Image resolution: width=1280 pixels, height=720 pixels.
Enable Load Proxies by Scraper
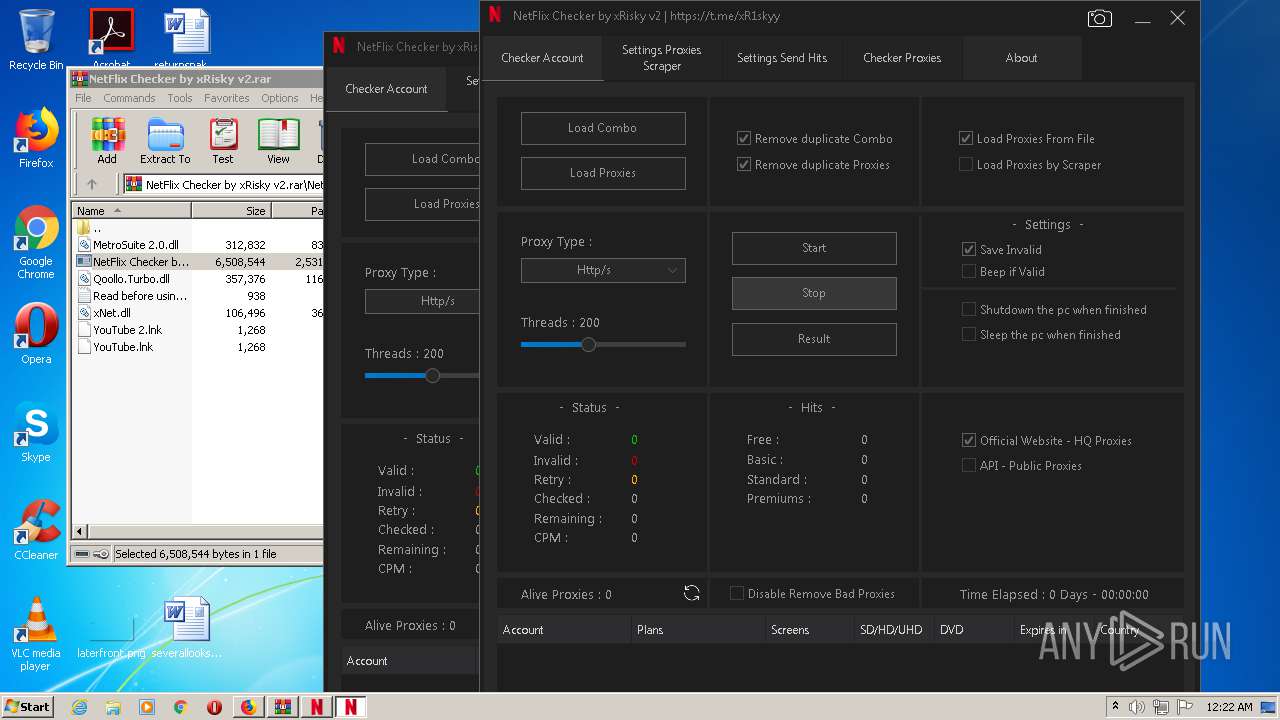coord(966,164)
